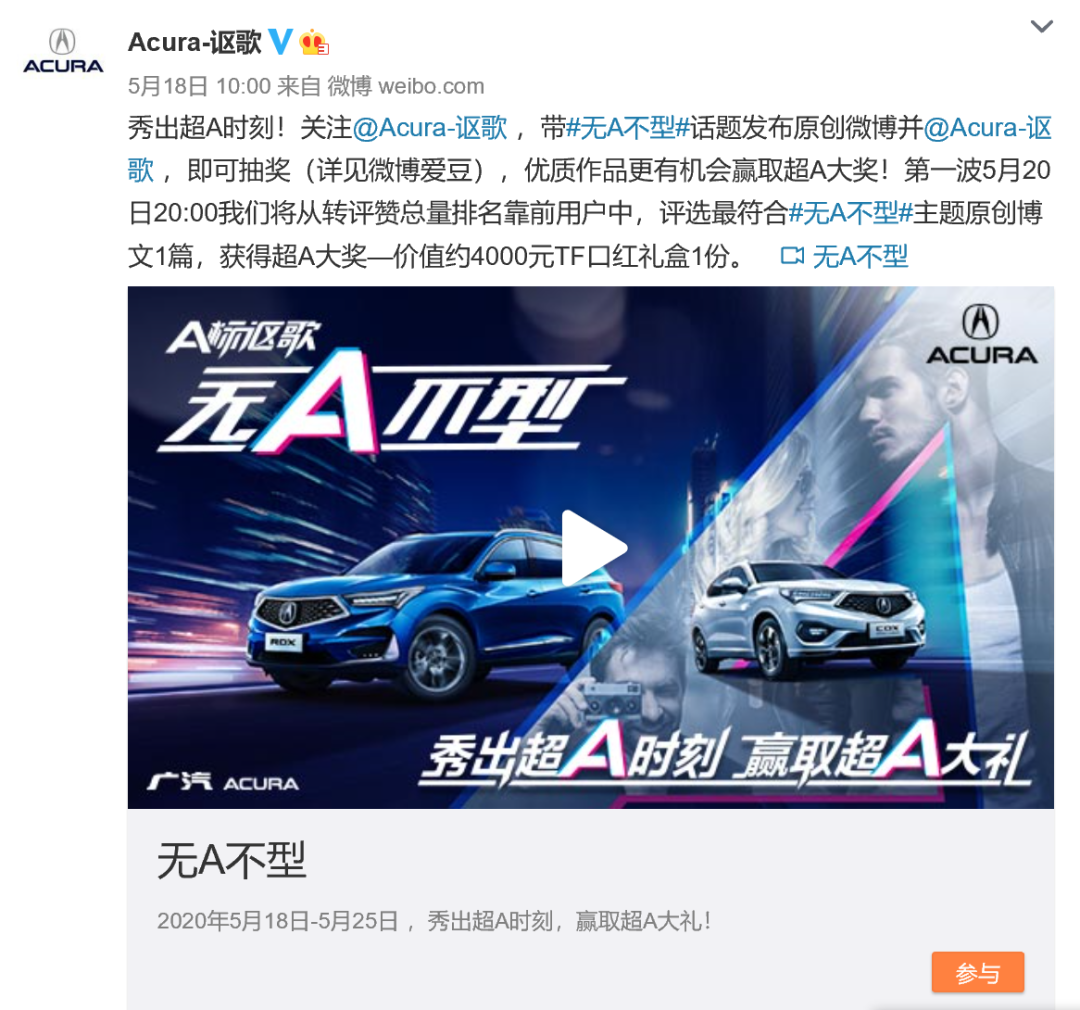Open the 无A不型 video link text

click(x=860, y=256)
